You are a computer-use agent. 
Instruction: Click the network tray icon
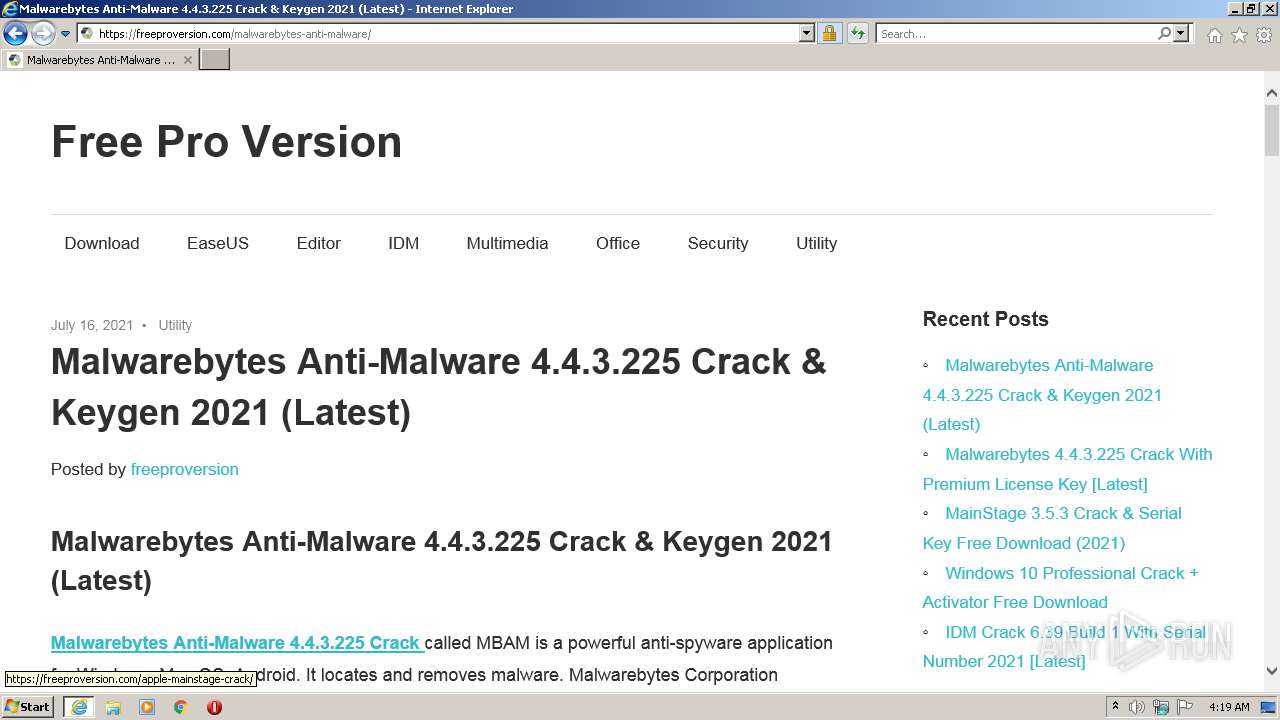1161,707
